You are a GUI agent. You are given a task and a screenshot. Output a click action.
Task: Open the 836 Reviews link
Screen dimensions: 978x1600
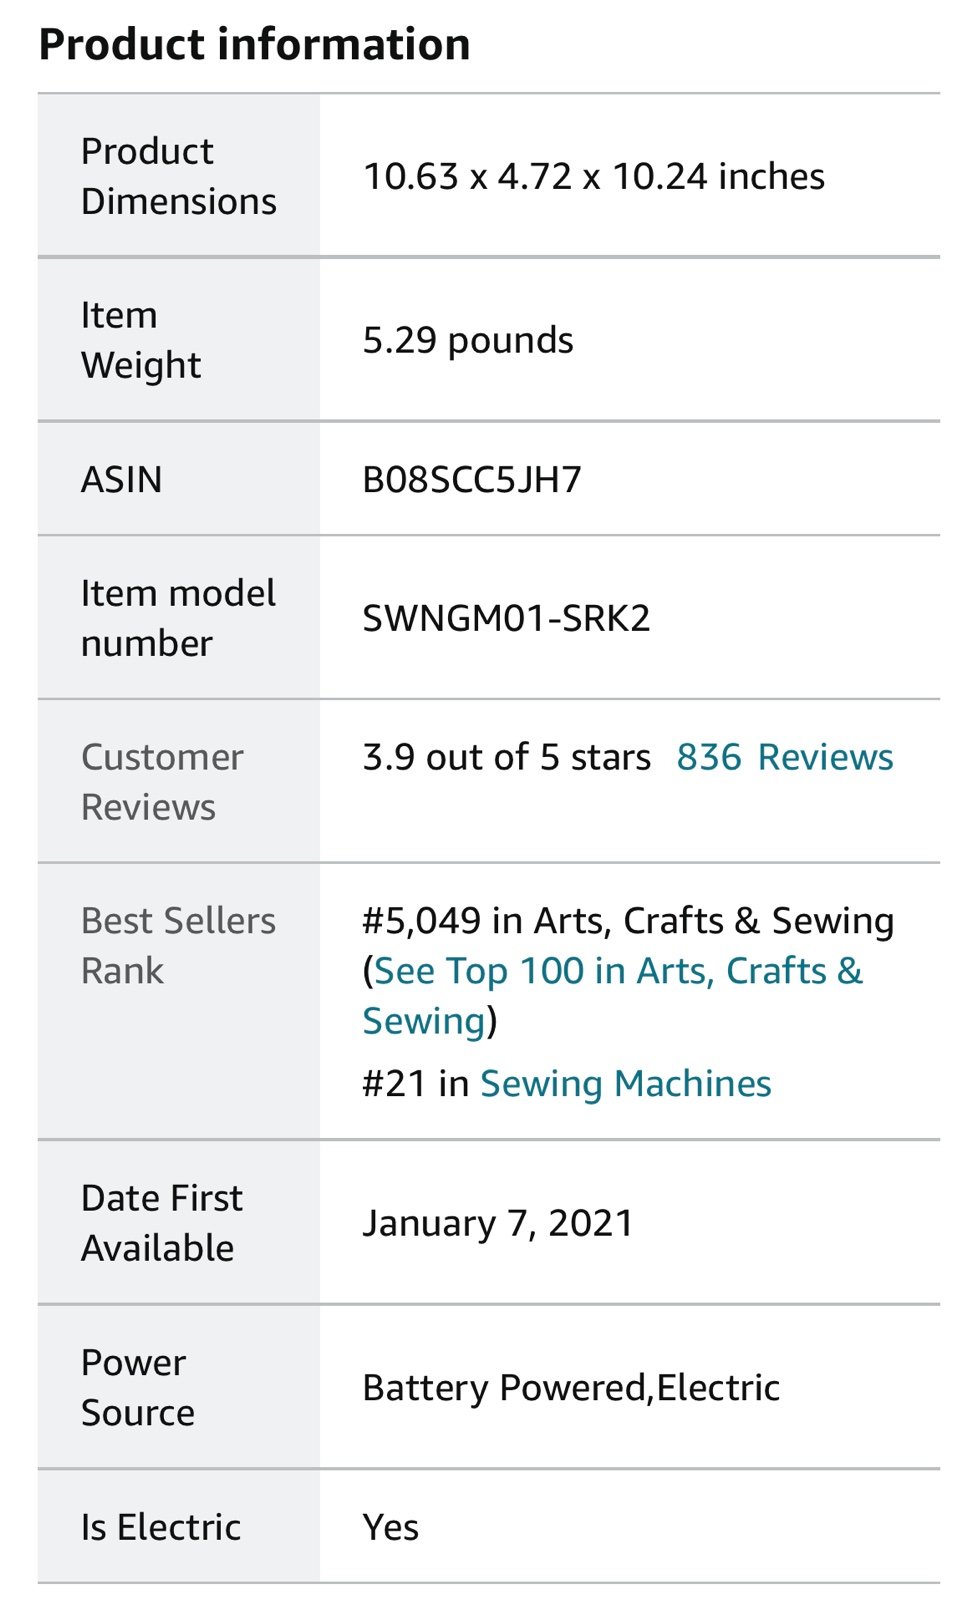(784, 757)
